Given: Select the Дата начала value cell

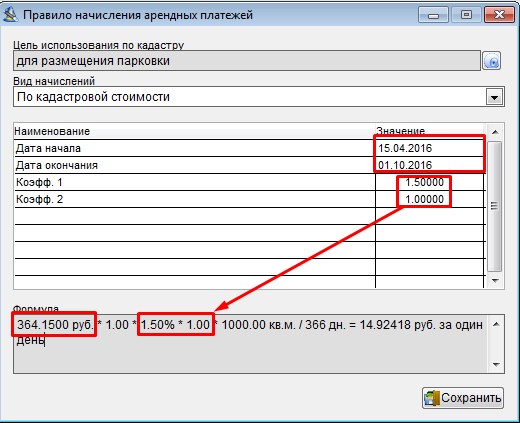Looking at the screenshot, I should point(429,148).
